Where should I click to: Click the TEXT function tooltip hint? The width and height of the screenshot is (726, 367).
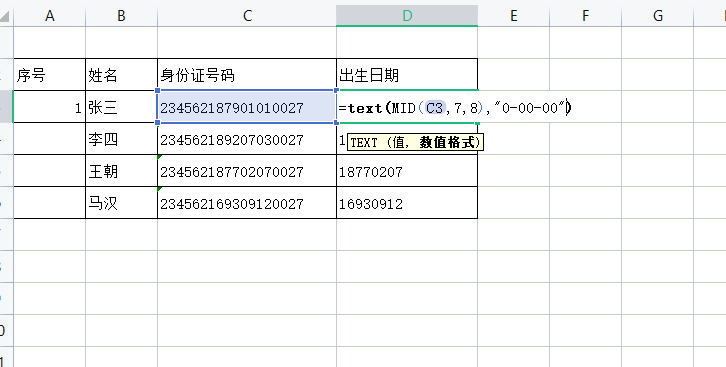(x=415, y=142)
